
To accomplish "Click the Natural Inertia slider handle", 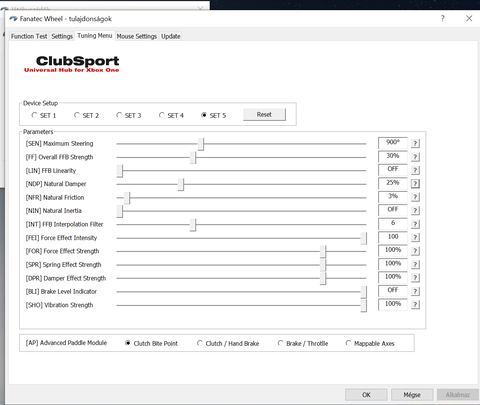I will pyautogui.click(x=120, y=211).
